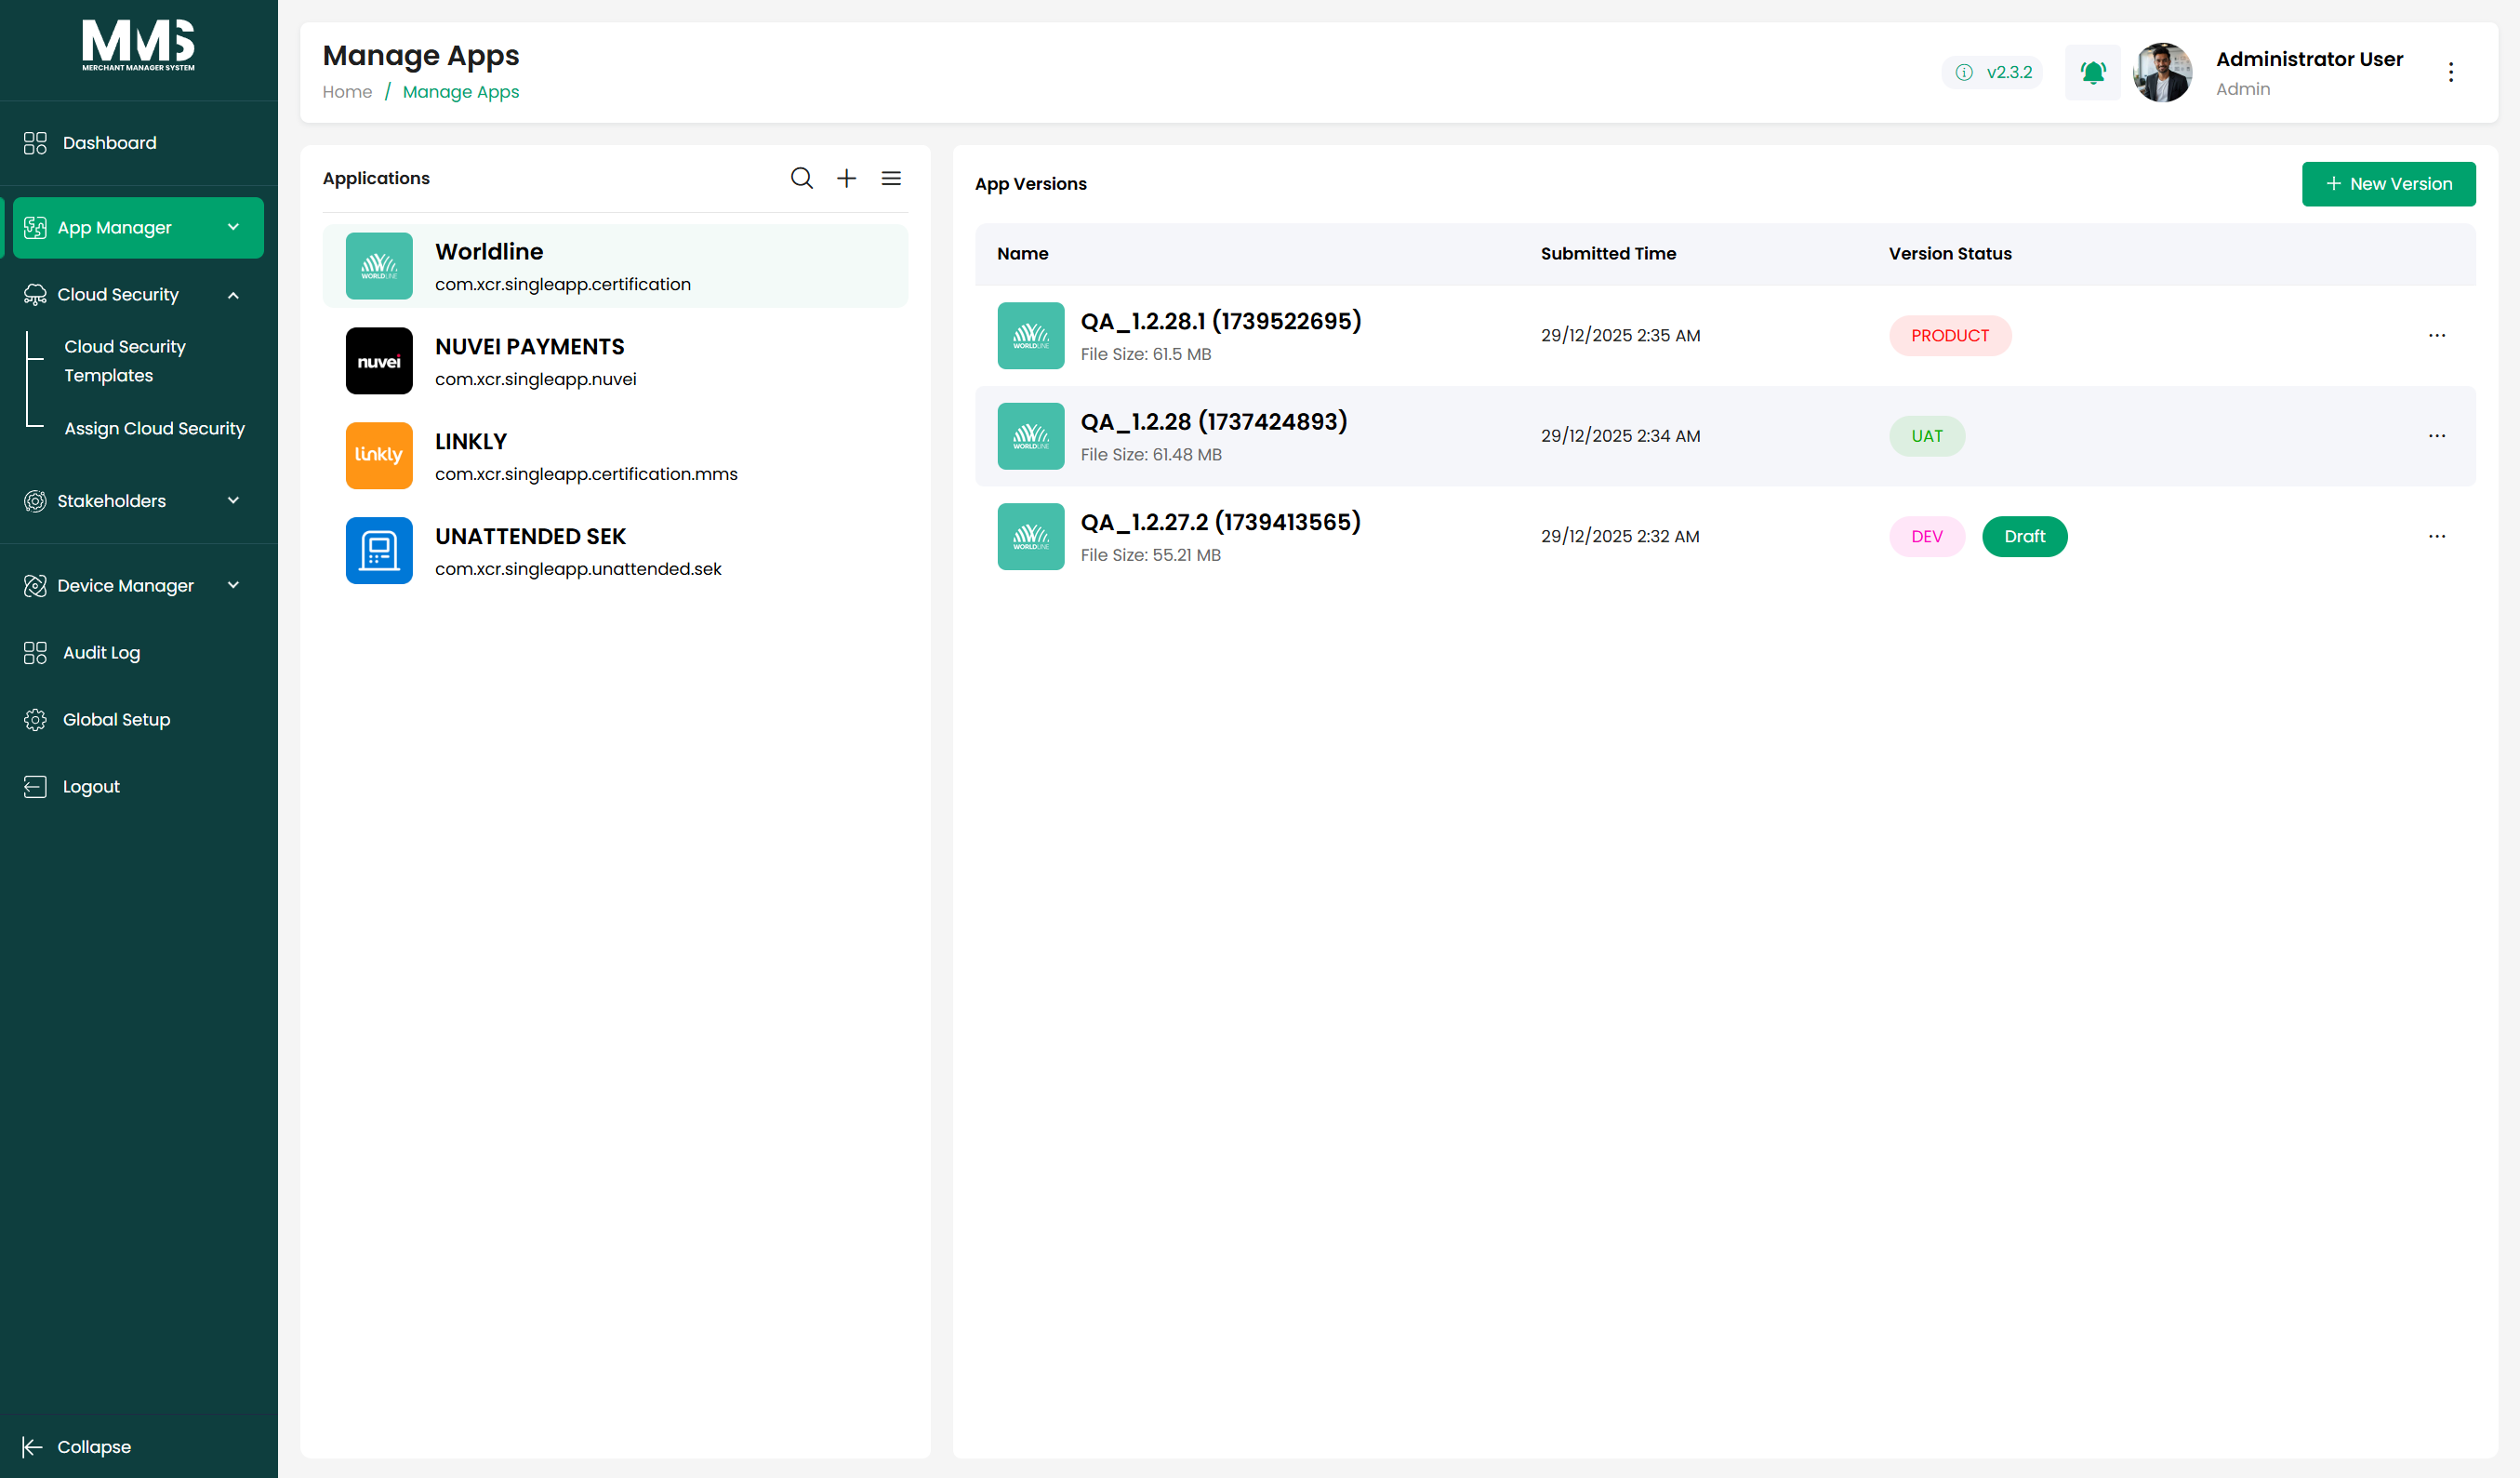Image resolution: width=2520 pixels, height=1478 pixels.
Task: Click the Audit Log grid icon
Action: [x=35, y=653]
